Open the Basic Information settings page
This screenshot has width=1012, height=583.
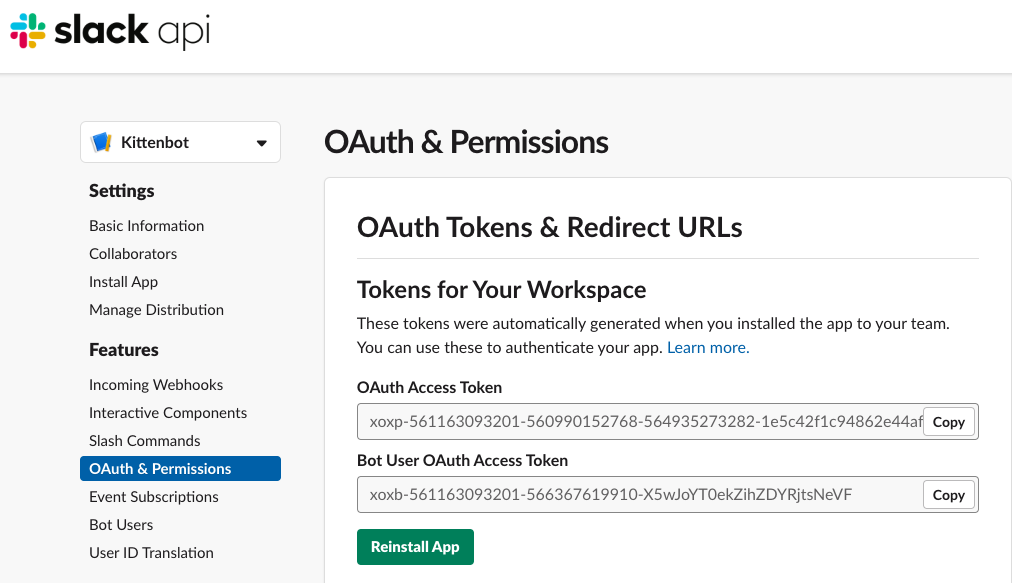pos(147,226)
